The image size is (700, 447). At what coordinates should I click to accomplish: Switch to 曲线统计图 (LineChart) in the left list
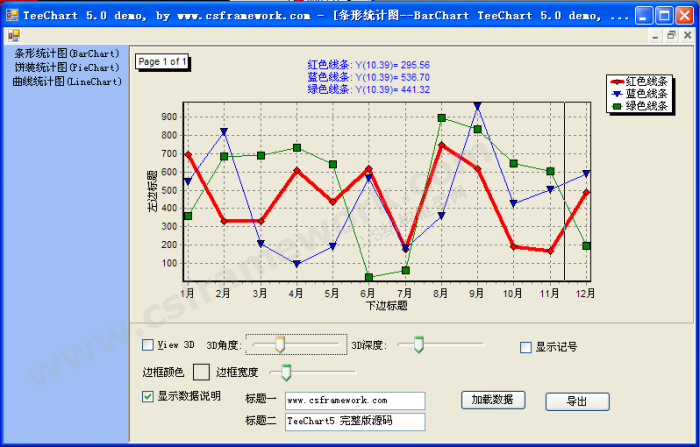pos(66,81)
